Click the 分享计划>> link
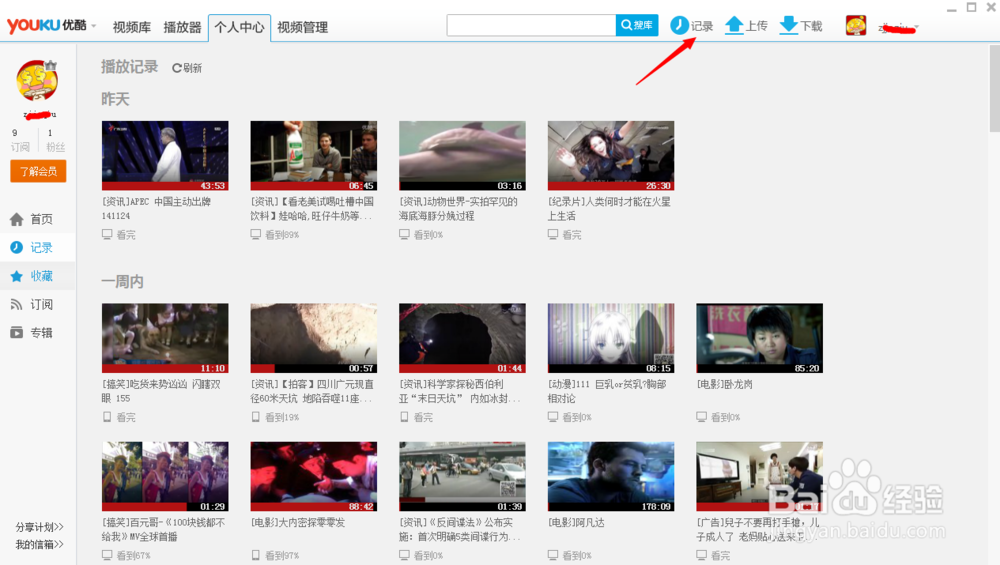Viewport: 1000px width, 565px height. (x=40, y=527)
